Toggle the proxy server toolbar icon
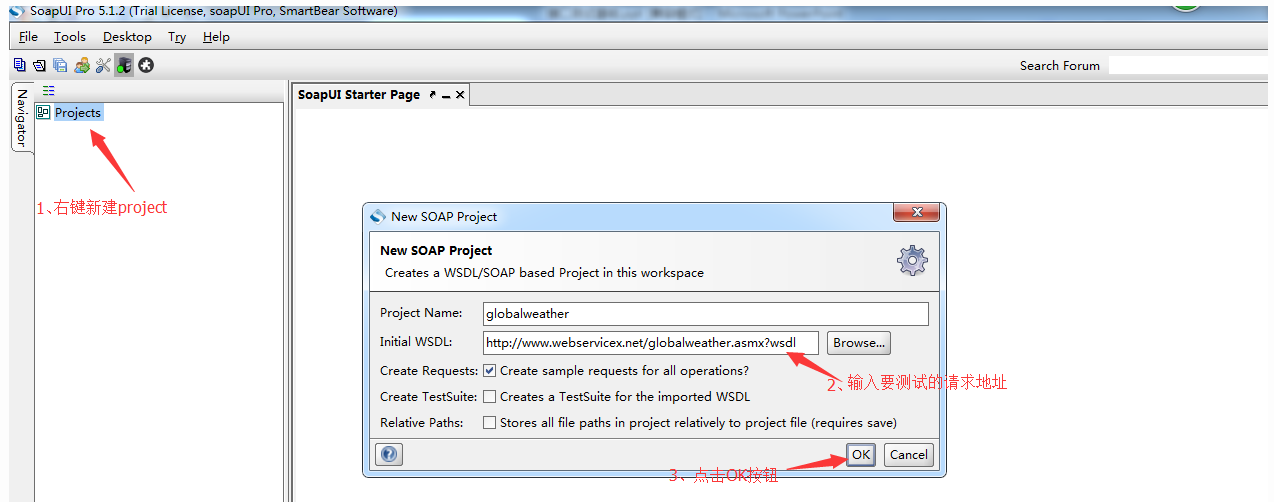The image size is (1274, 502). click(x=124, y=65)
